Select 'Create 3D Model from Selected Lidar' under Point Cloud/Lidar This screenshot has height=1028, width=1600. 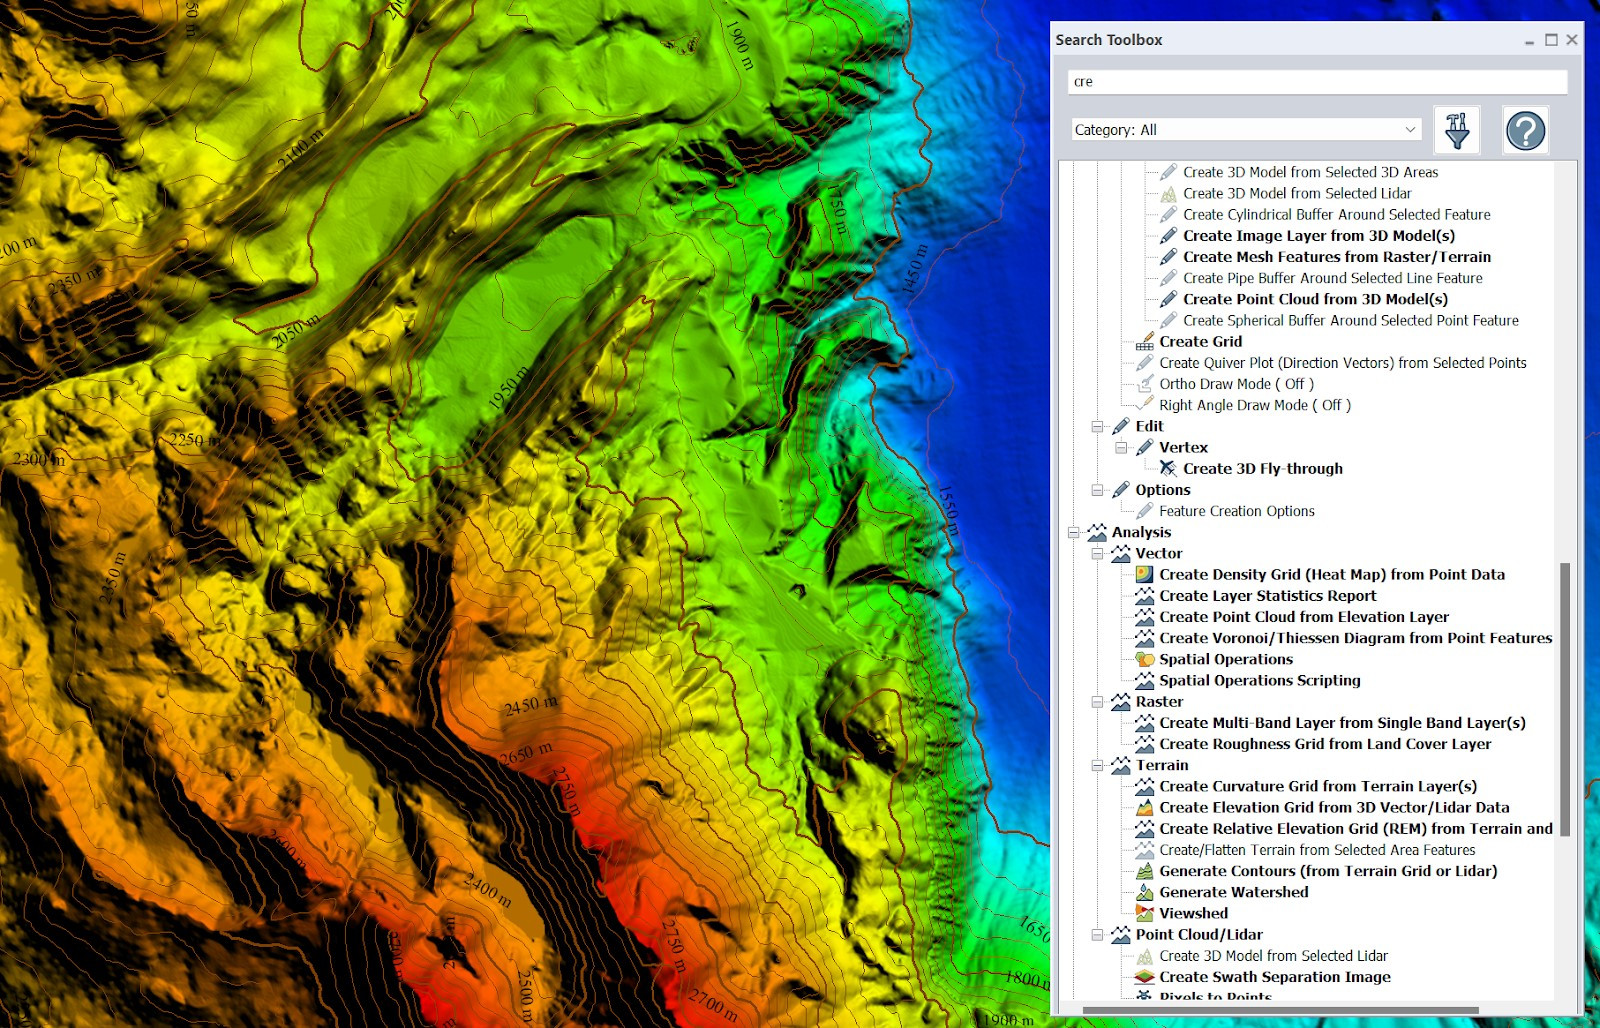point(1273,956)
